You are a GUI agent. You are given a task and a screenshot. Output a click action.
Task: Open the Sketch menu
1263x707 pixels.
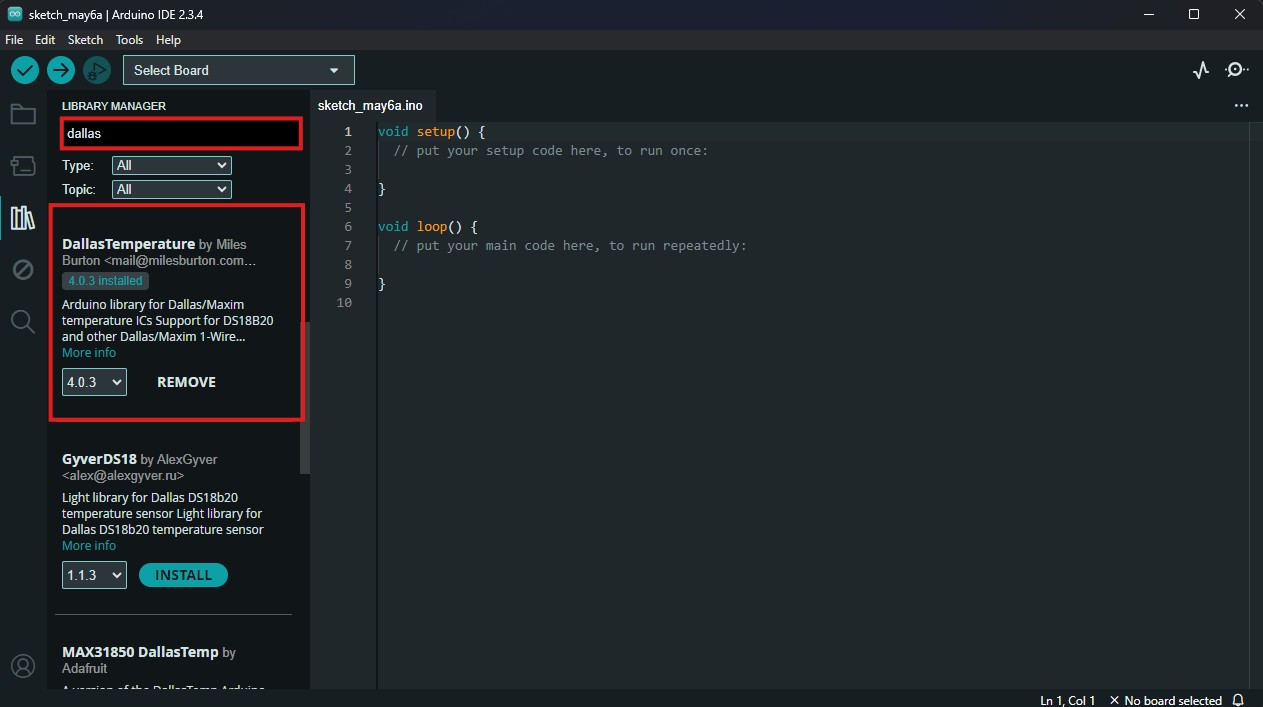85,40
